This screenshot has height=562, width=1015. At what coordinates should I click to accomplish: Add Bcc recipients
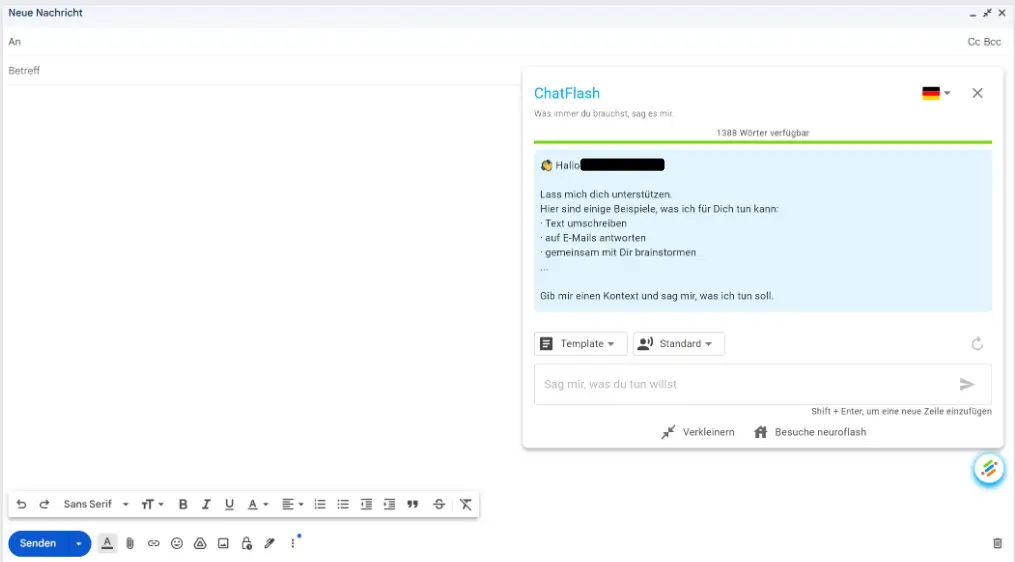[x=992, y=41]
